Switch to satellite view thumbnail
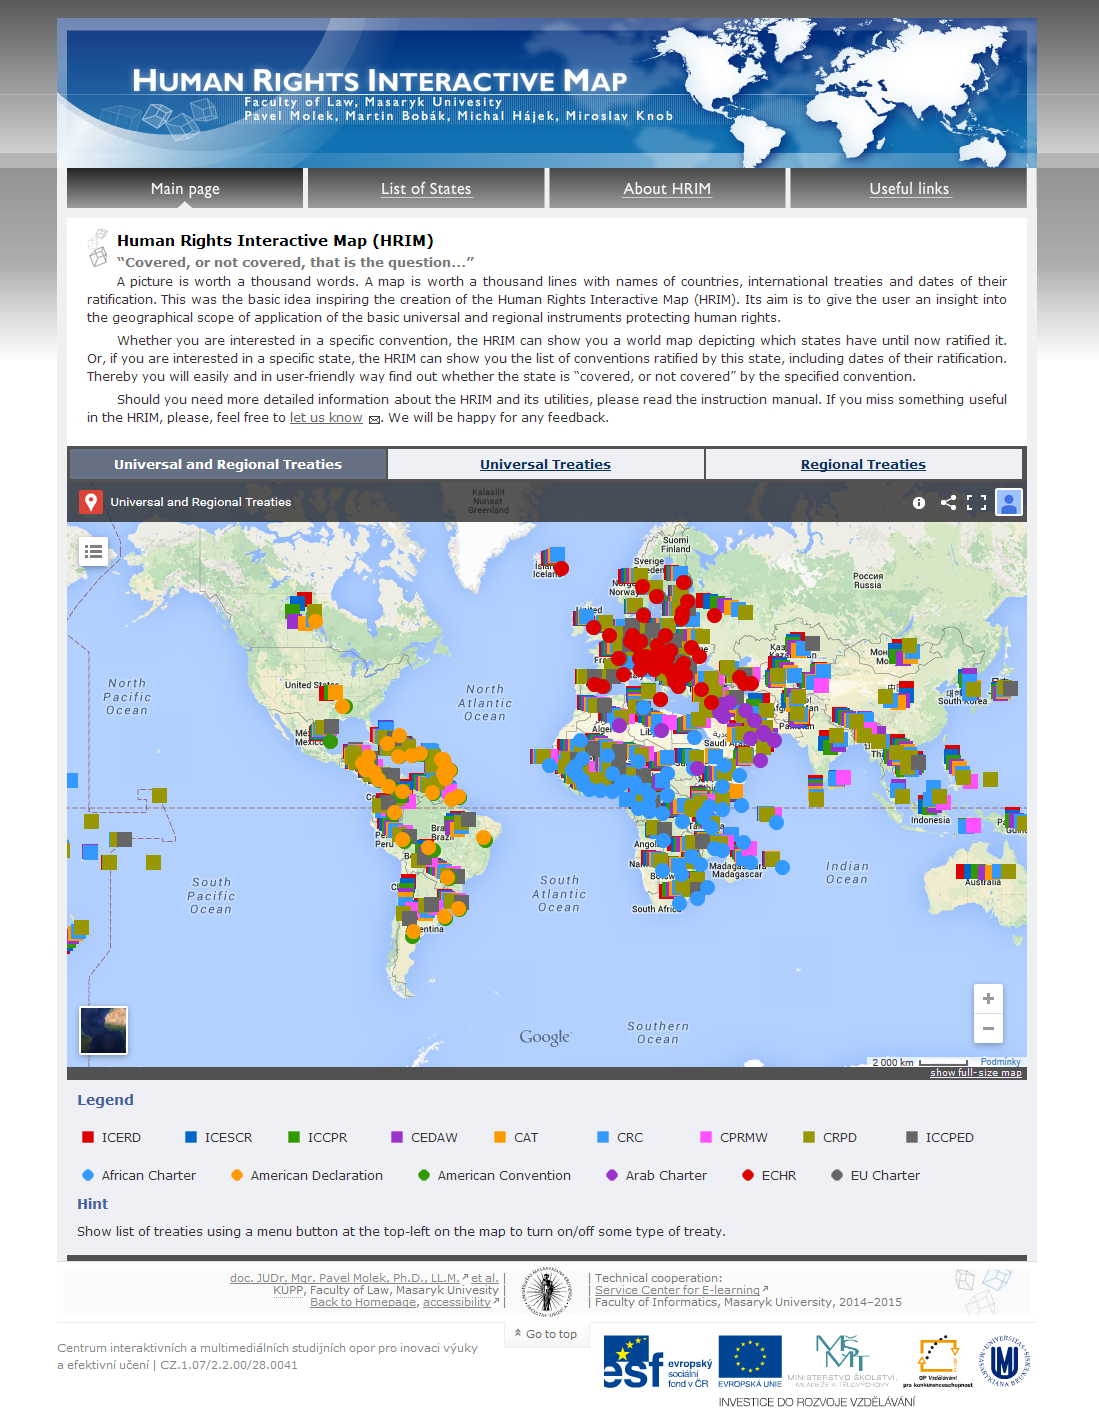The height and width of the screenshot is (1414, 1099). pos(104,1030)
